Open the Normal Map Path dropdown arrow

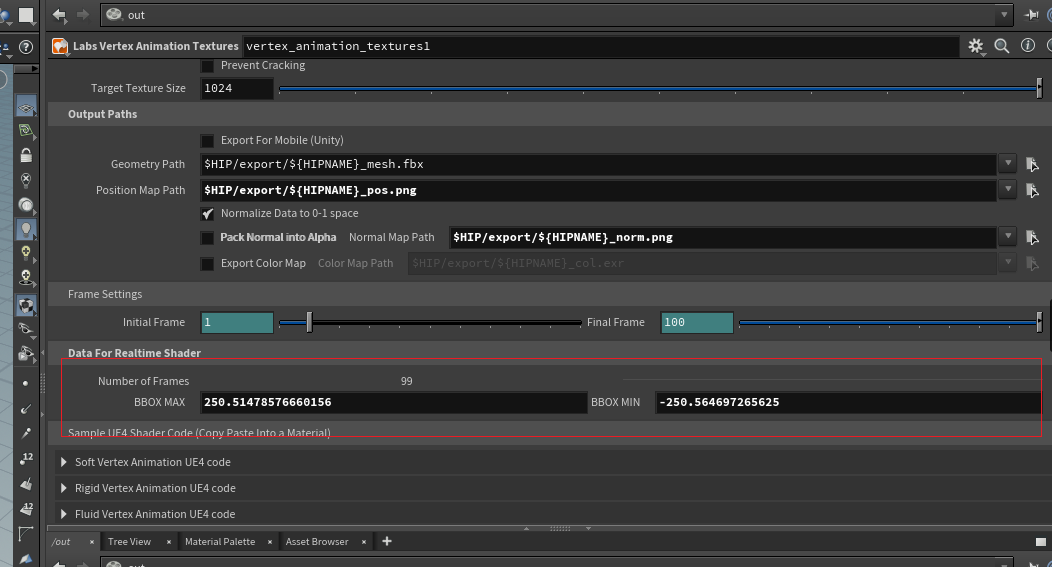coord(1008,237)
